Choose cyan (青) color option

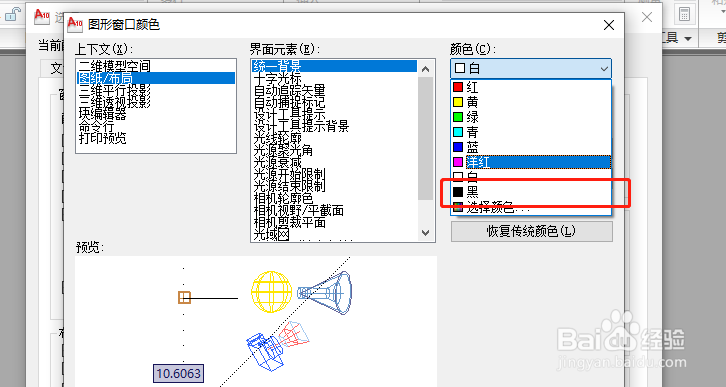pyautogui.click(x=531, y=132)
